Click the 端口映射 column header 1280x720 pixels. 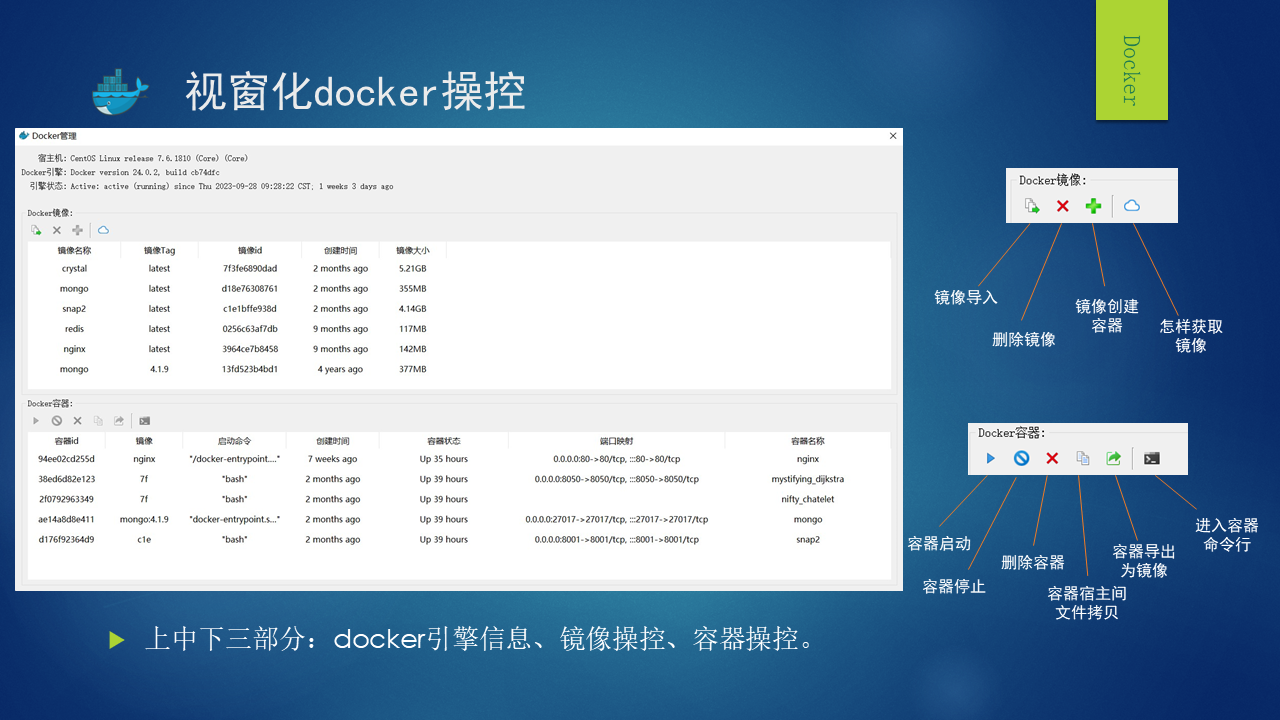tap(617, 441)
